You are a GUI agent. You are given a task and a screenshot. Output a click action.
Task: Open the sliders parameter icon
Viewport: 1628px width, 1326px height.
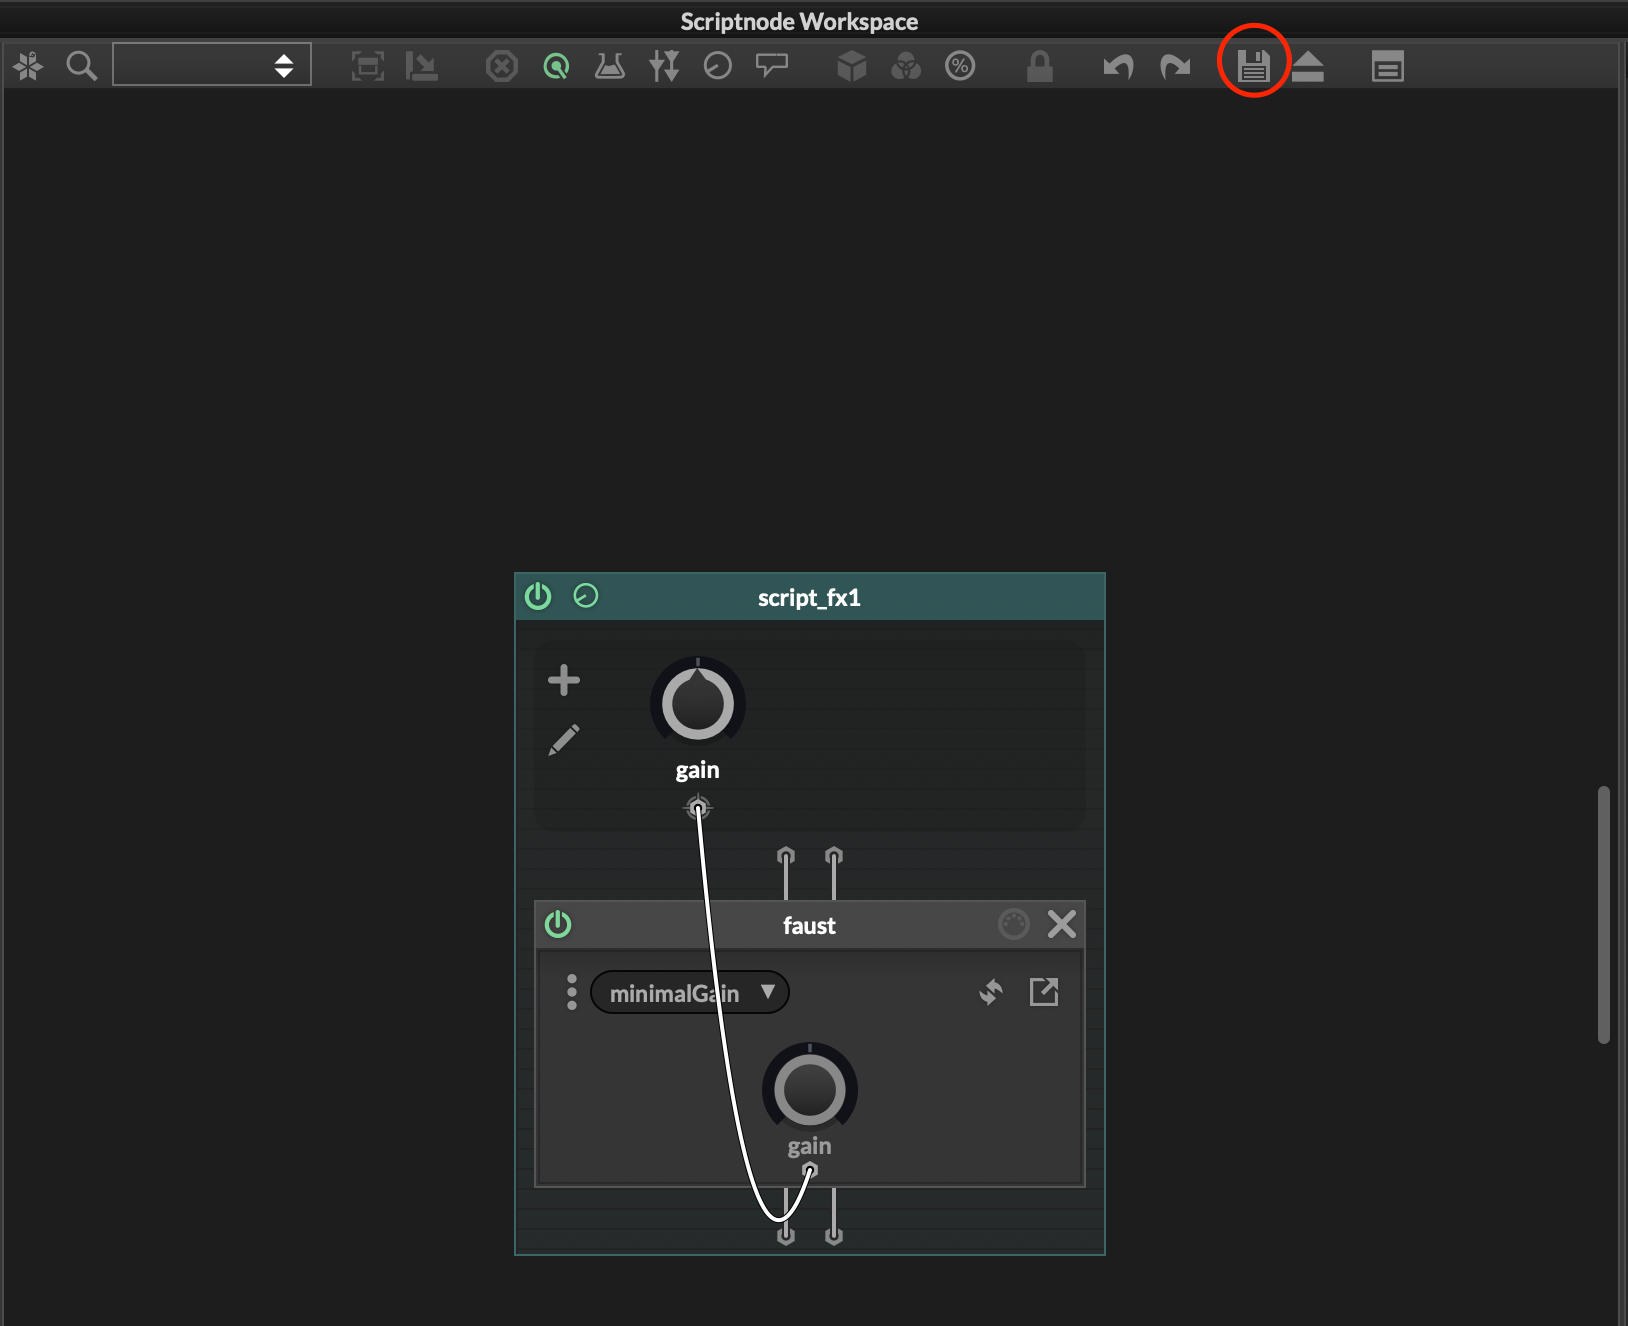664,67
